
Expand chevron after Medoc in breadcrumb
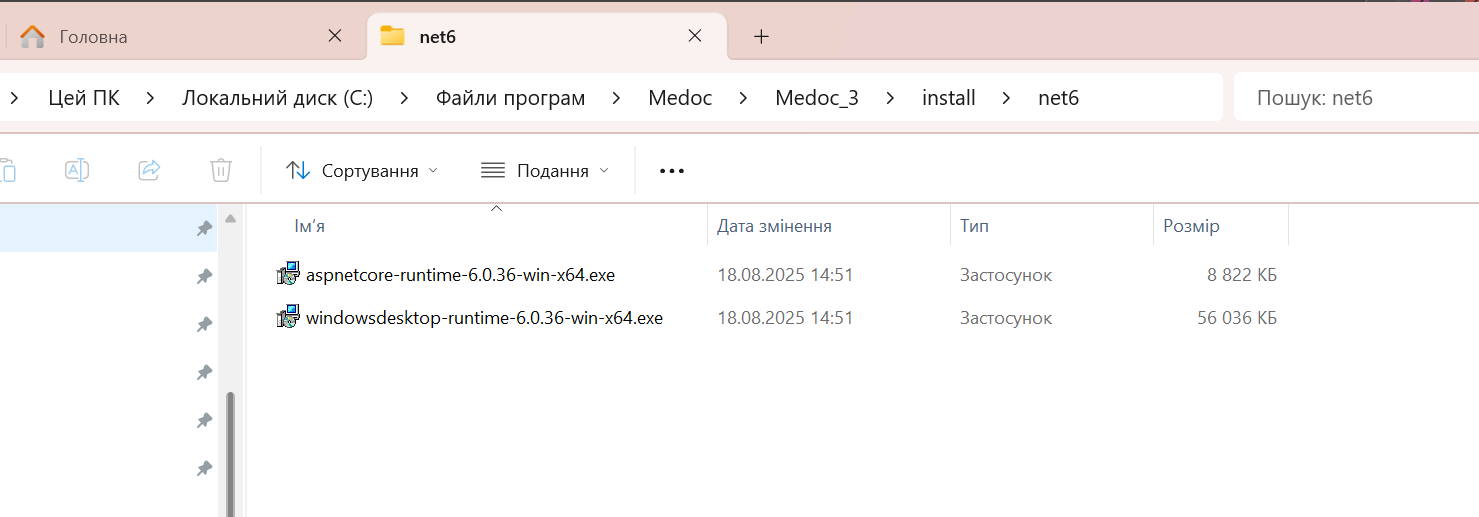[743, 98]
